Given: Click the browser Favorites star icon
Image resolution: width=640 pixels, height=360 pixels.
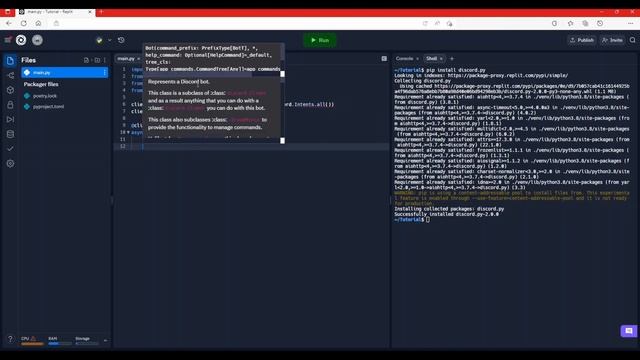Looking at the screenshot, I should coord(570,23).
